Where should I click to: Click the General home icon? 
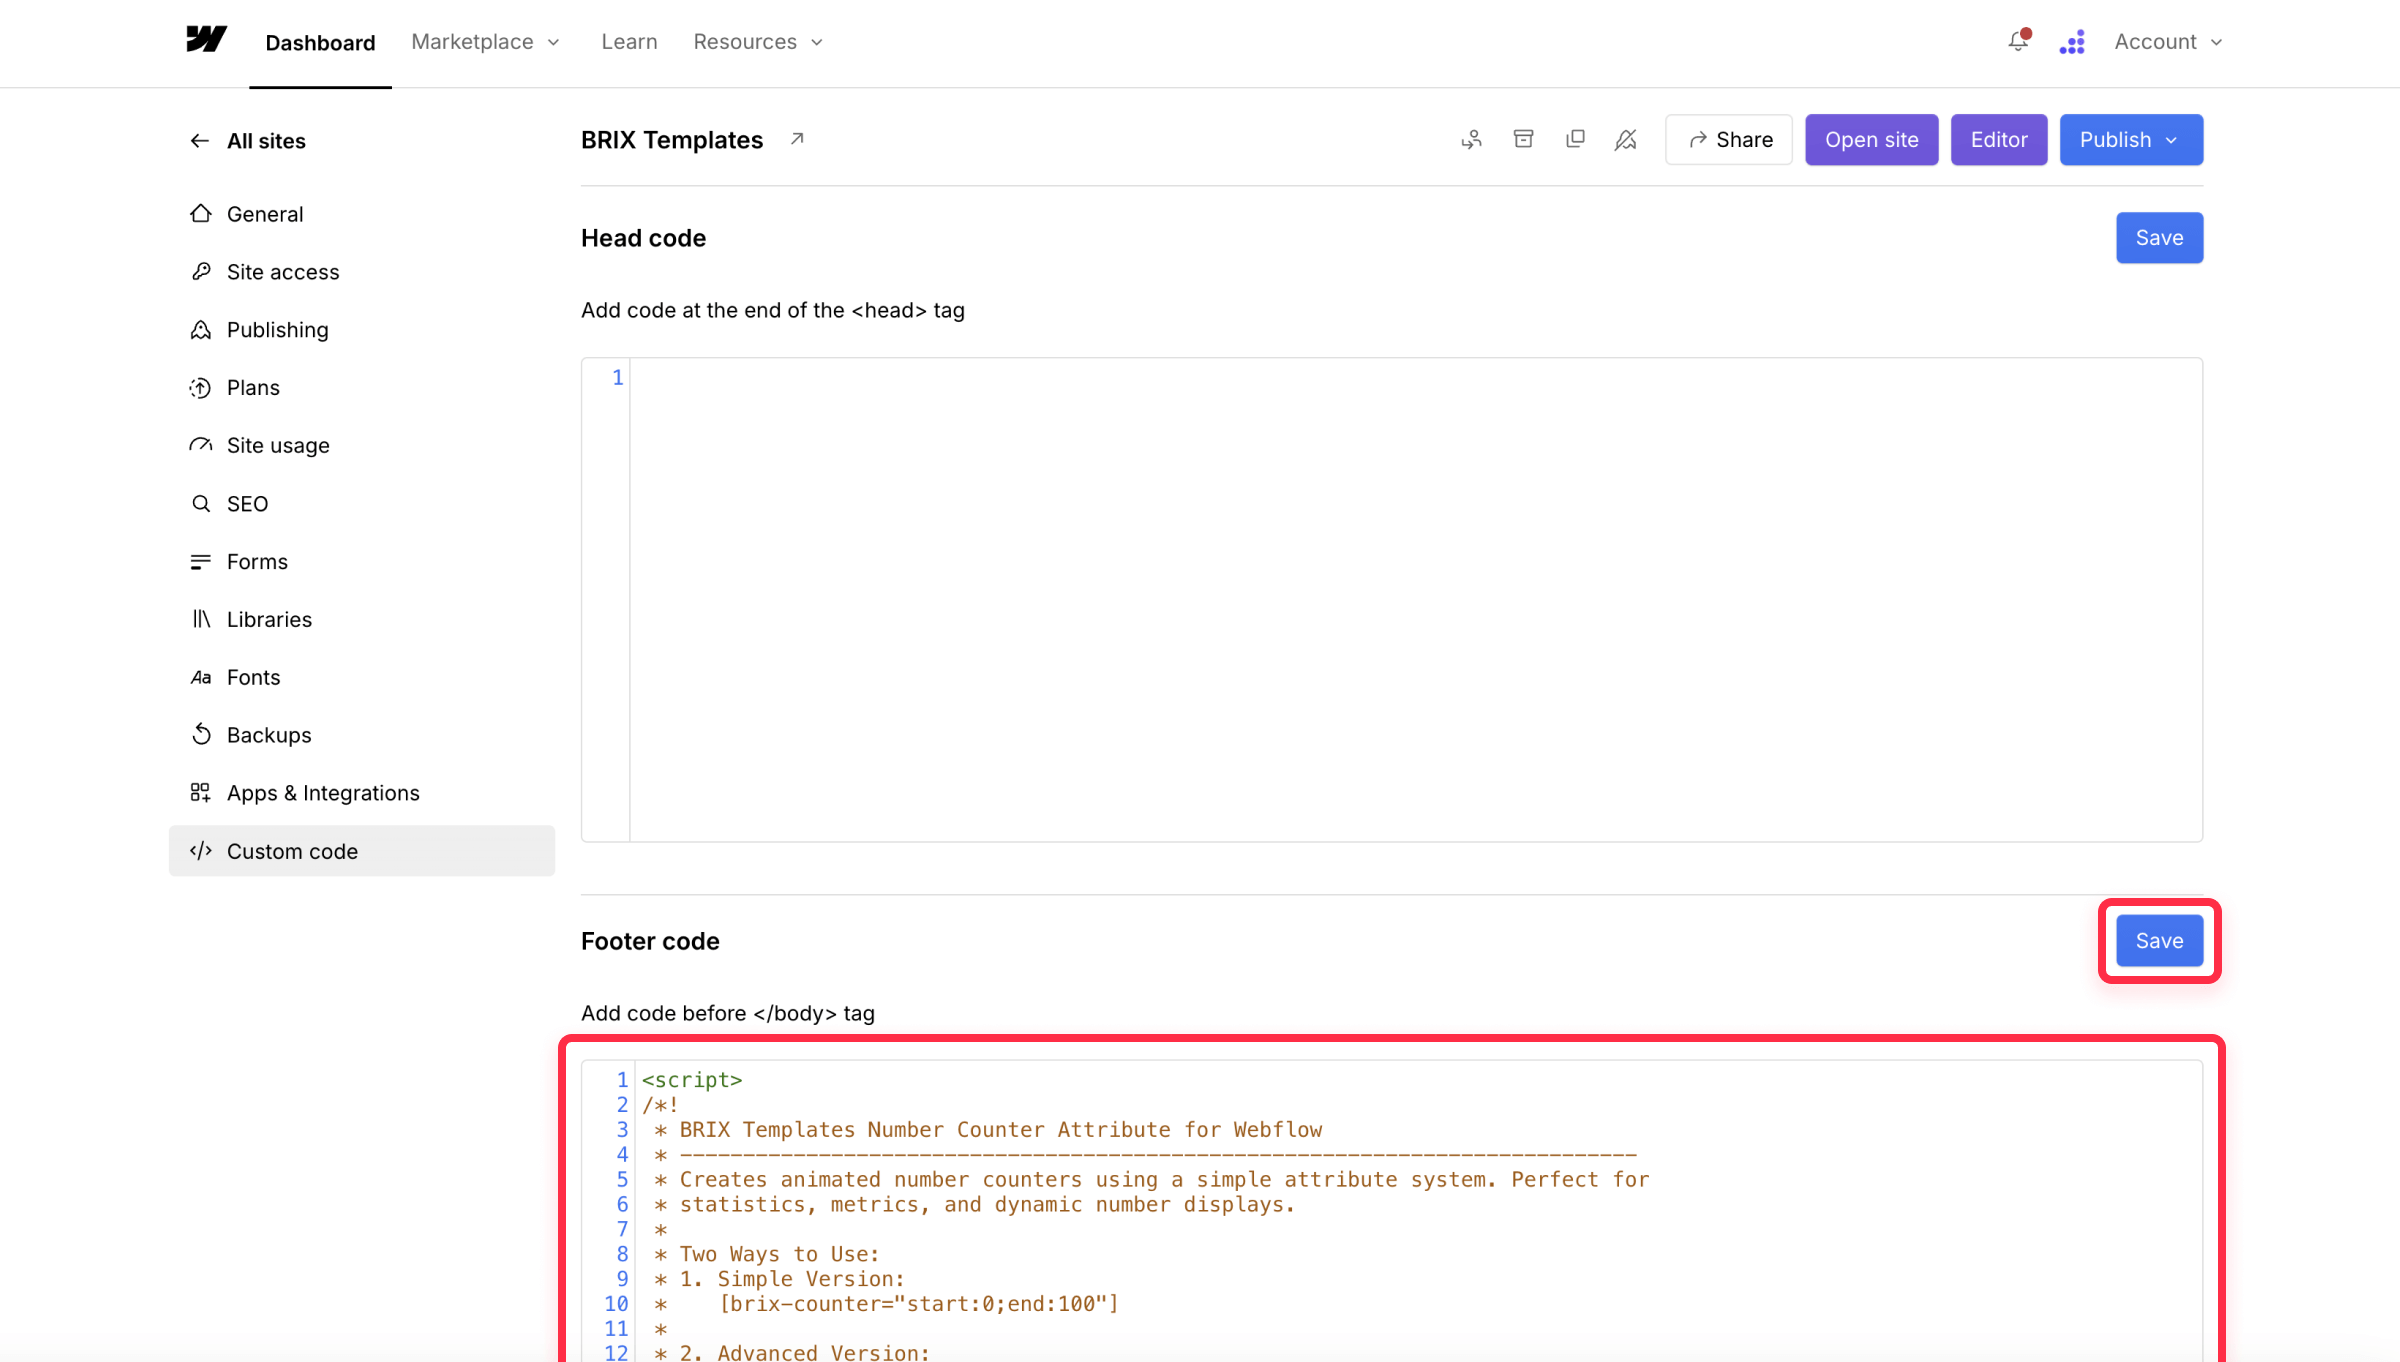(201, 213)
